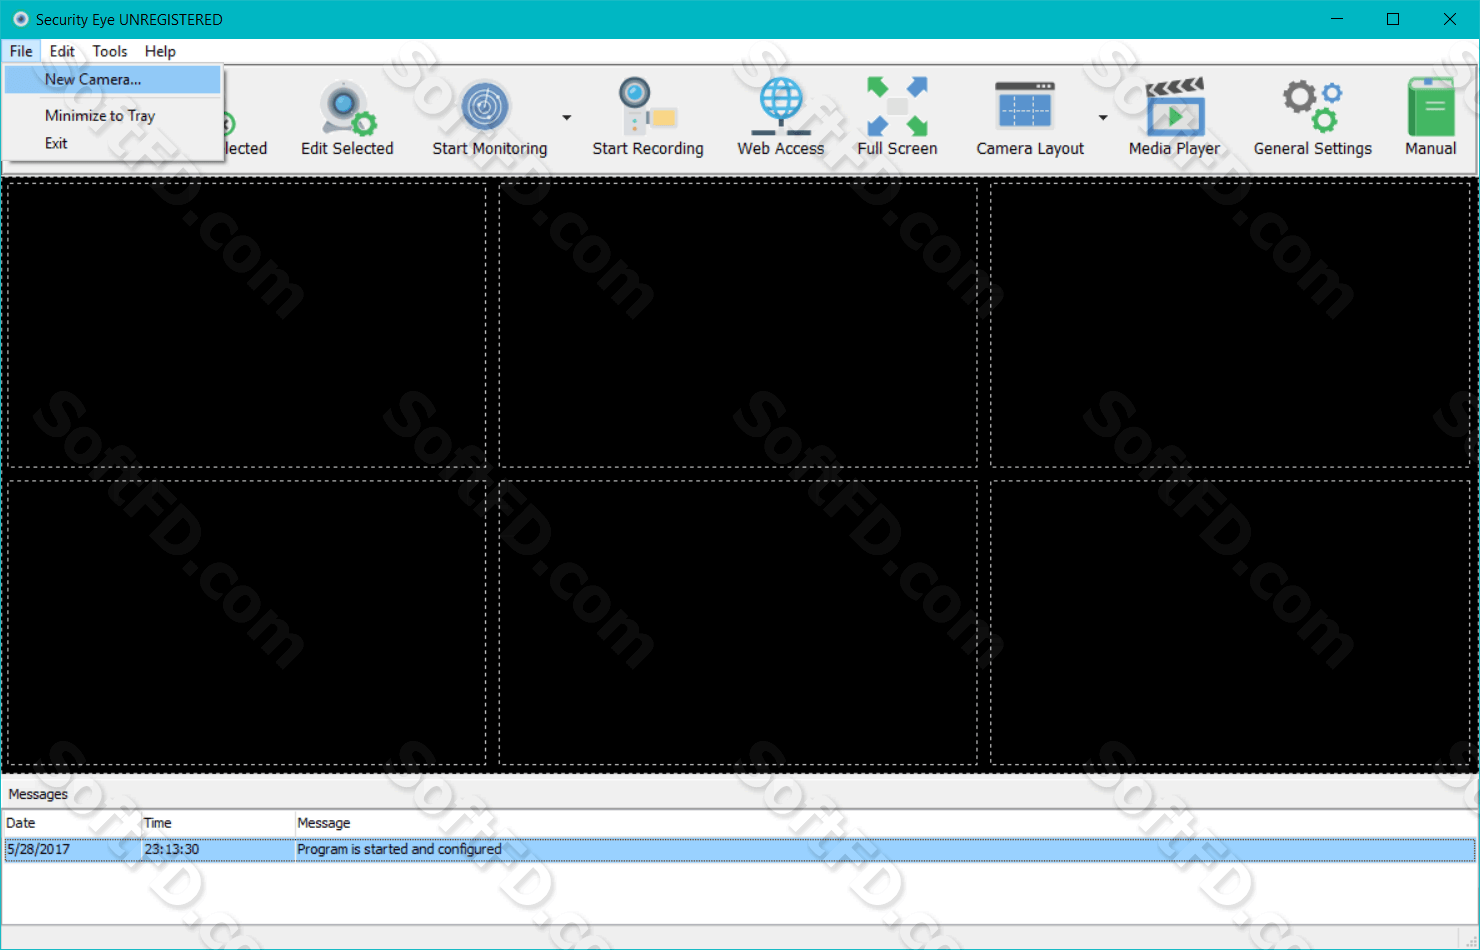The width and height of the screenshot is (1480, 950).
Task: Choose Minimize to Tray menu entry
Action: [x=112, y=116]
